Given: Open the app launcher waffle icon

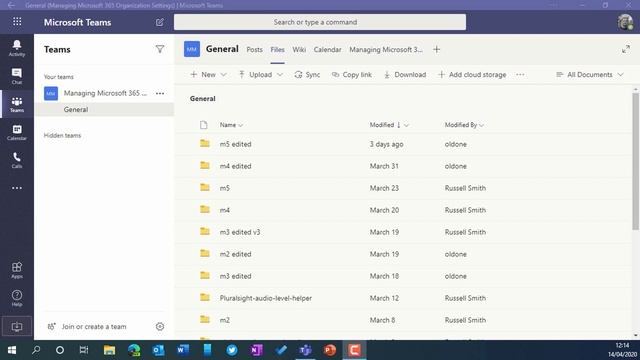Looking at the screenshot, I should pyautogui.click(x=17, y=22).
